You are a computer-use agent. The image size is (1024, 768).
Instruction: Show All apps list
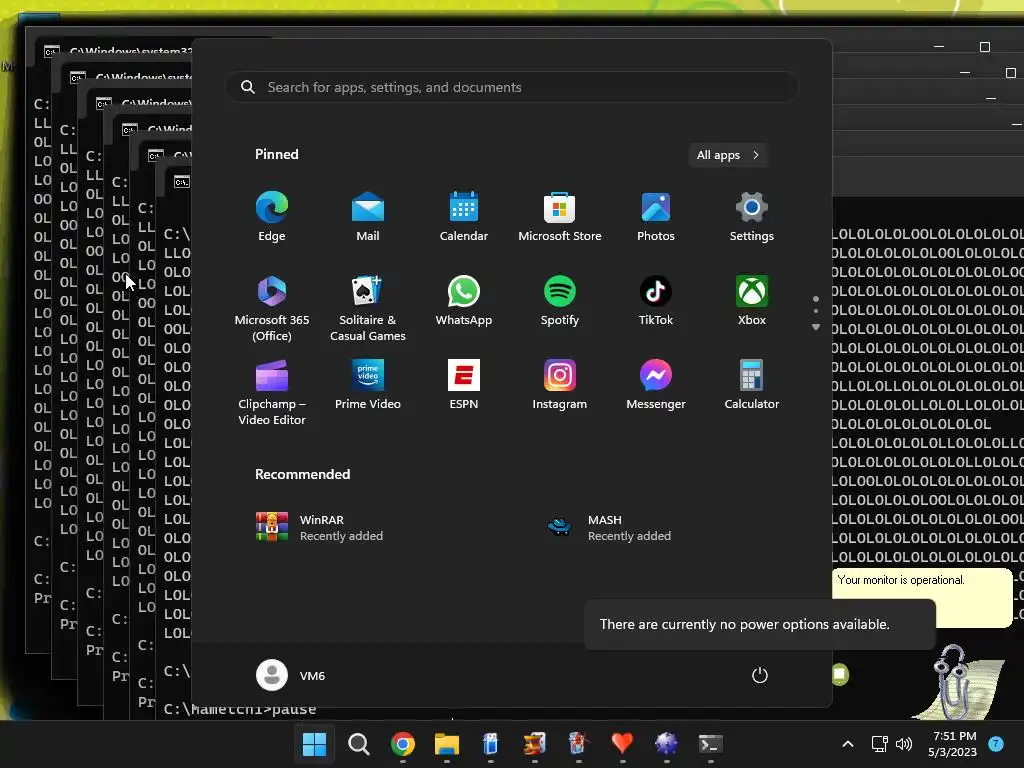pos(728,155)
